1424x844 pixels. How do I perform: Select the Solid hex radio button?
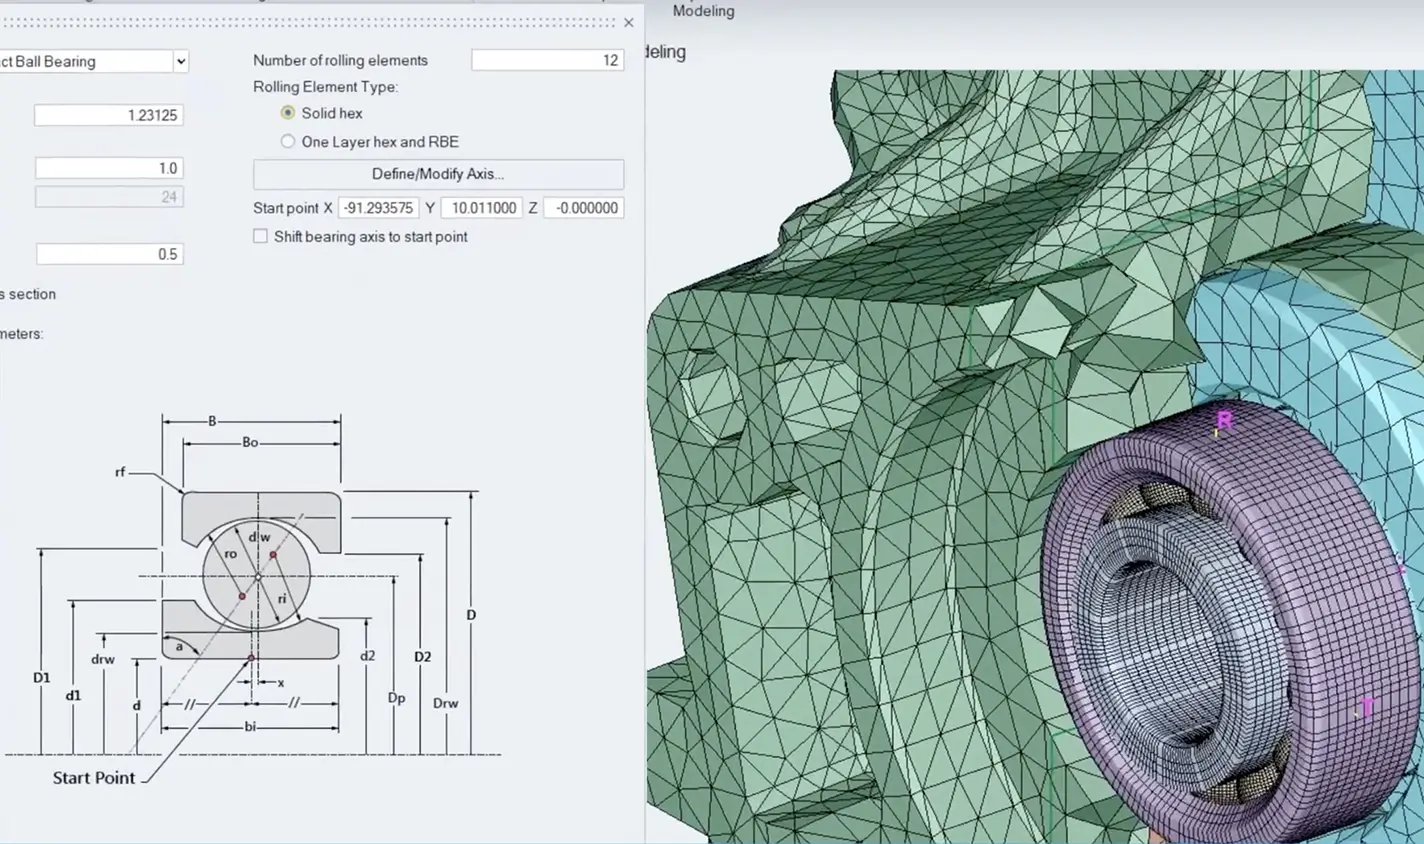click(x=288, y=113)
